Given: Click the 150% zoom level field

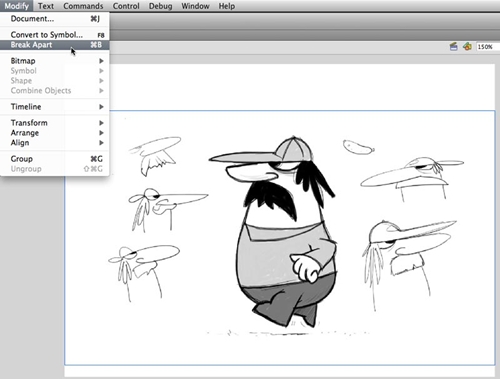Looking at the screenshot, I should point(488,47).
